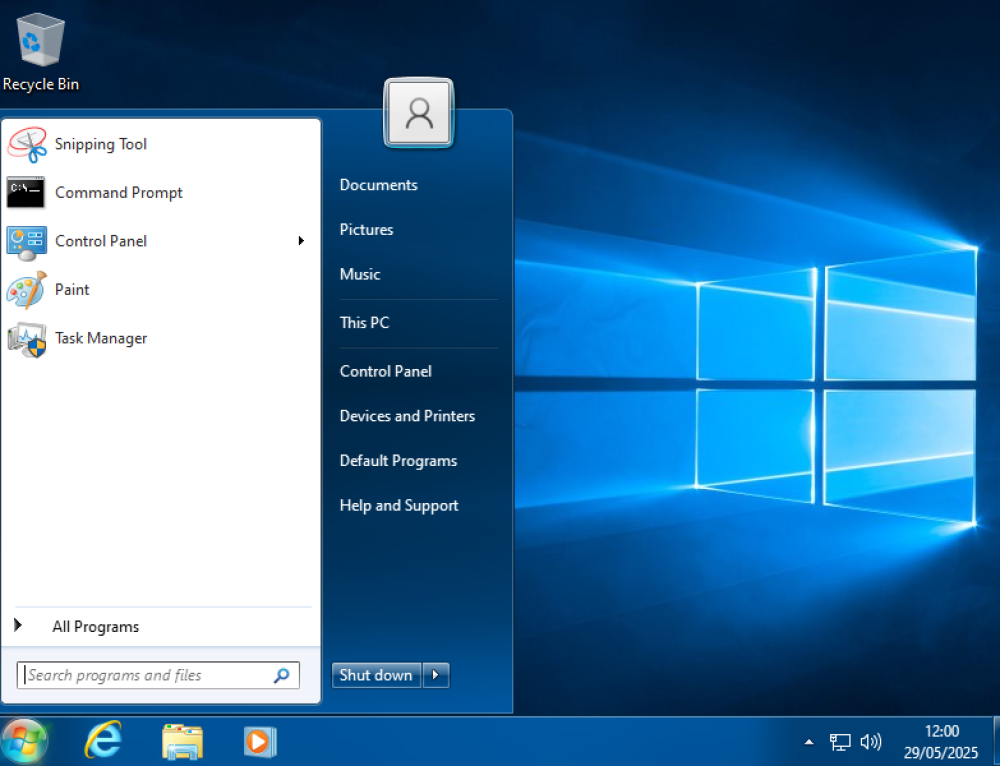Launch Windows Media Player from the taskbar
The width and height of the screenshot is (1000, 766).
pyautogui.click(x=260, y=740)
